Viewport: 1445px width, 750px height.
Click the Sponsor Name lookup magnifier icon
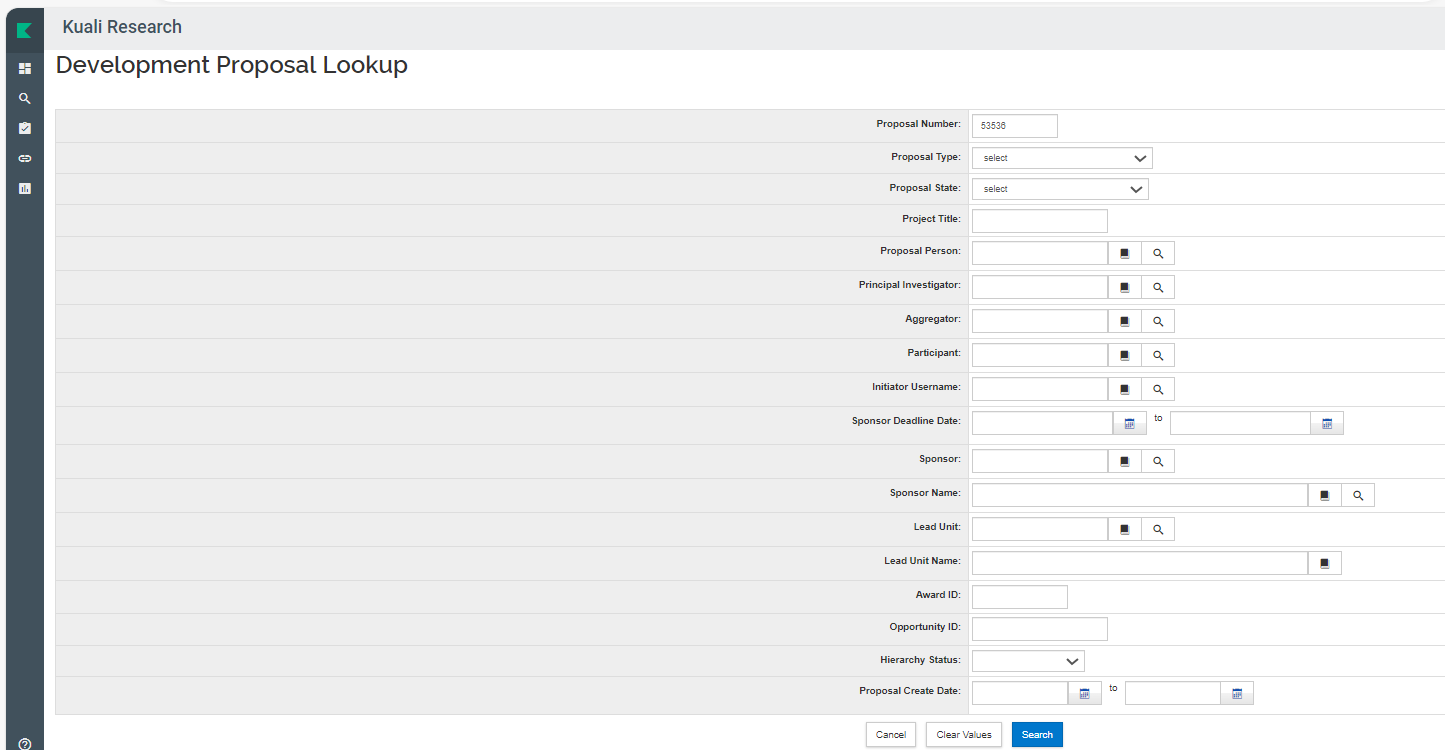[1358, 496]
